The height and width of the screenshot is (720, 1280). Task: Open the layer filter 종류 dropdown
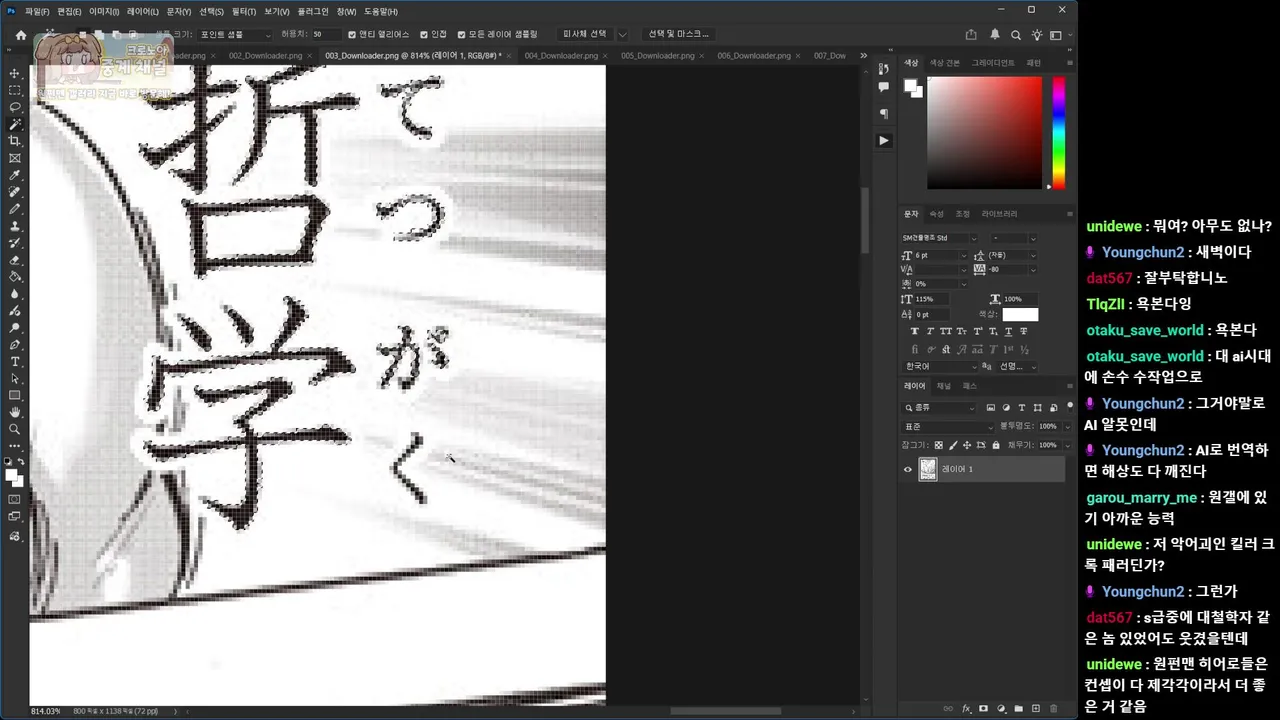point(939,407)
